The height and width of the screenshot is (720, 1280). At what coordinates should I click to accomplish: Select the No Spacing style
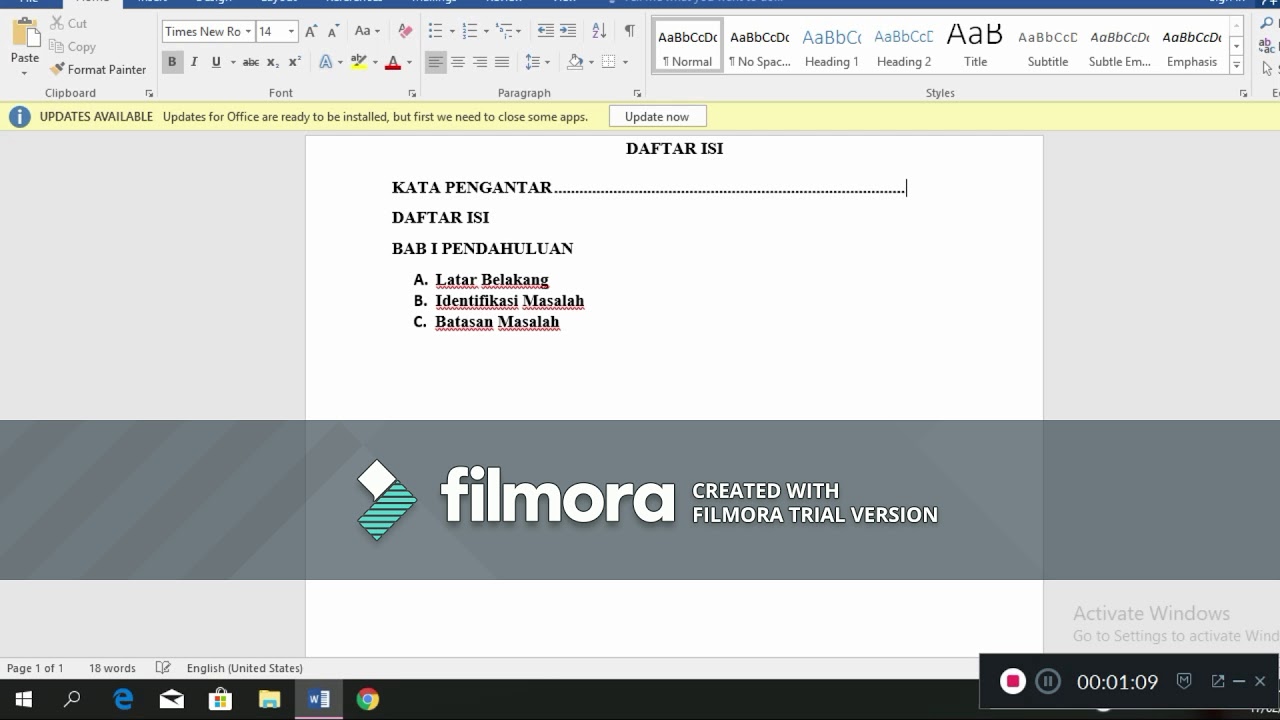pyautogui.click(x=760, y=46)
